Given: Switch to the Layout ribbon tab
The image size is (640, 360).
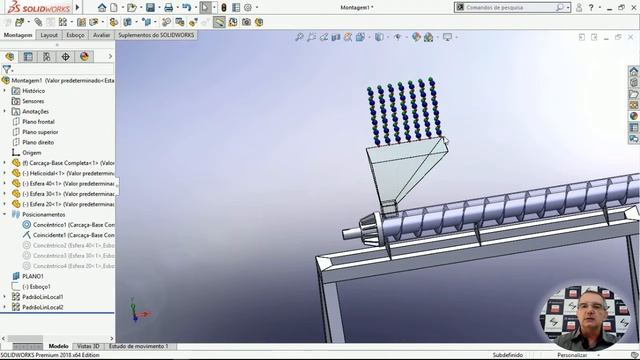Looking at the screenshot, I should point(49,35).
